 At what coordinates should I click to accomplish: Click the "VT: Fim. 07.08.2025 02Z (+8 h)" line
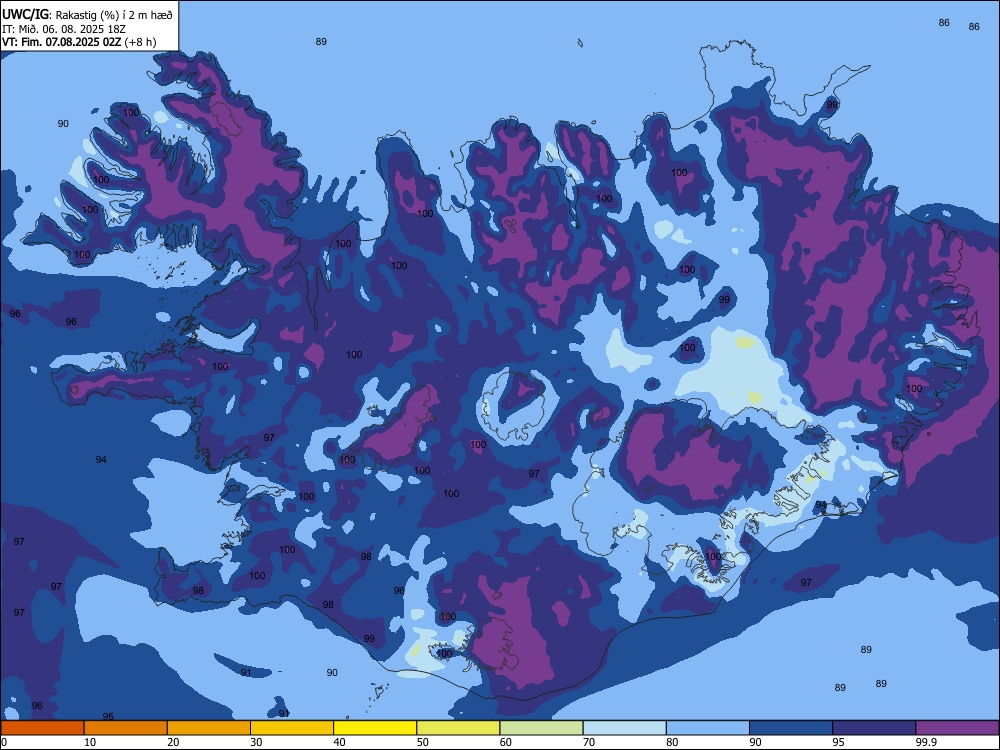click(79, 42)
